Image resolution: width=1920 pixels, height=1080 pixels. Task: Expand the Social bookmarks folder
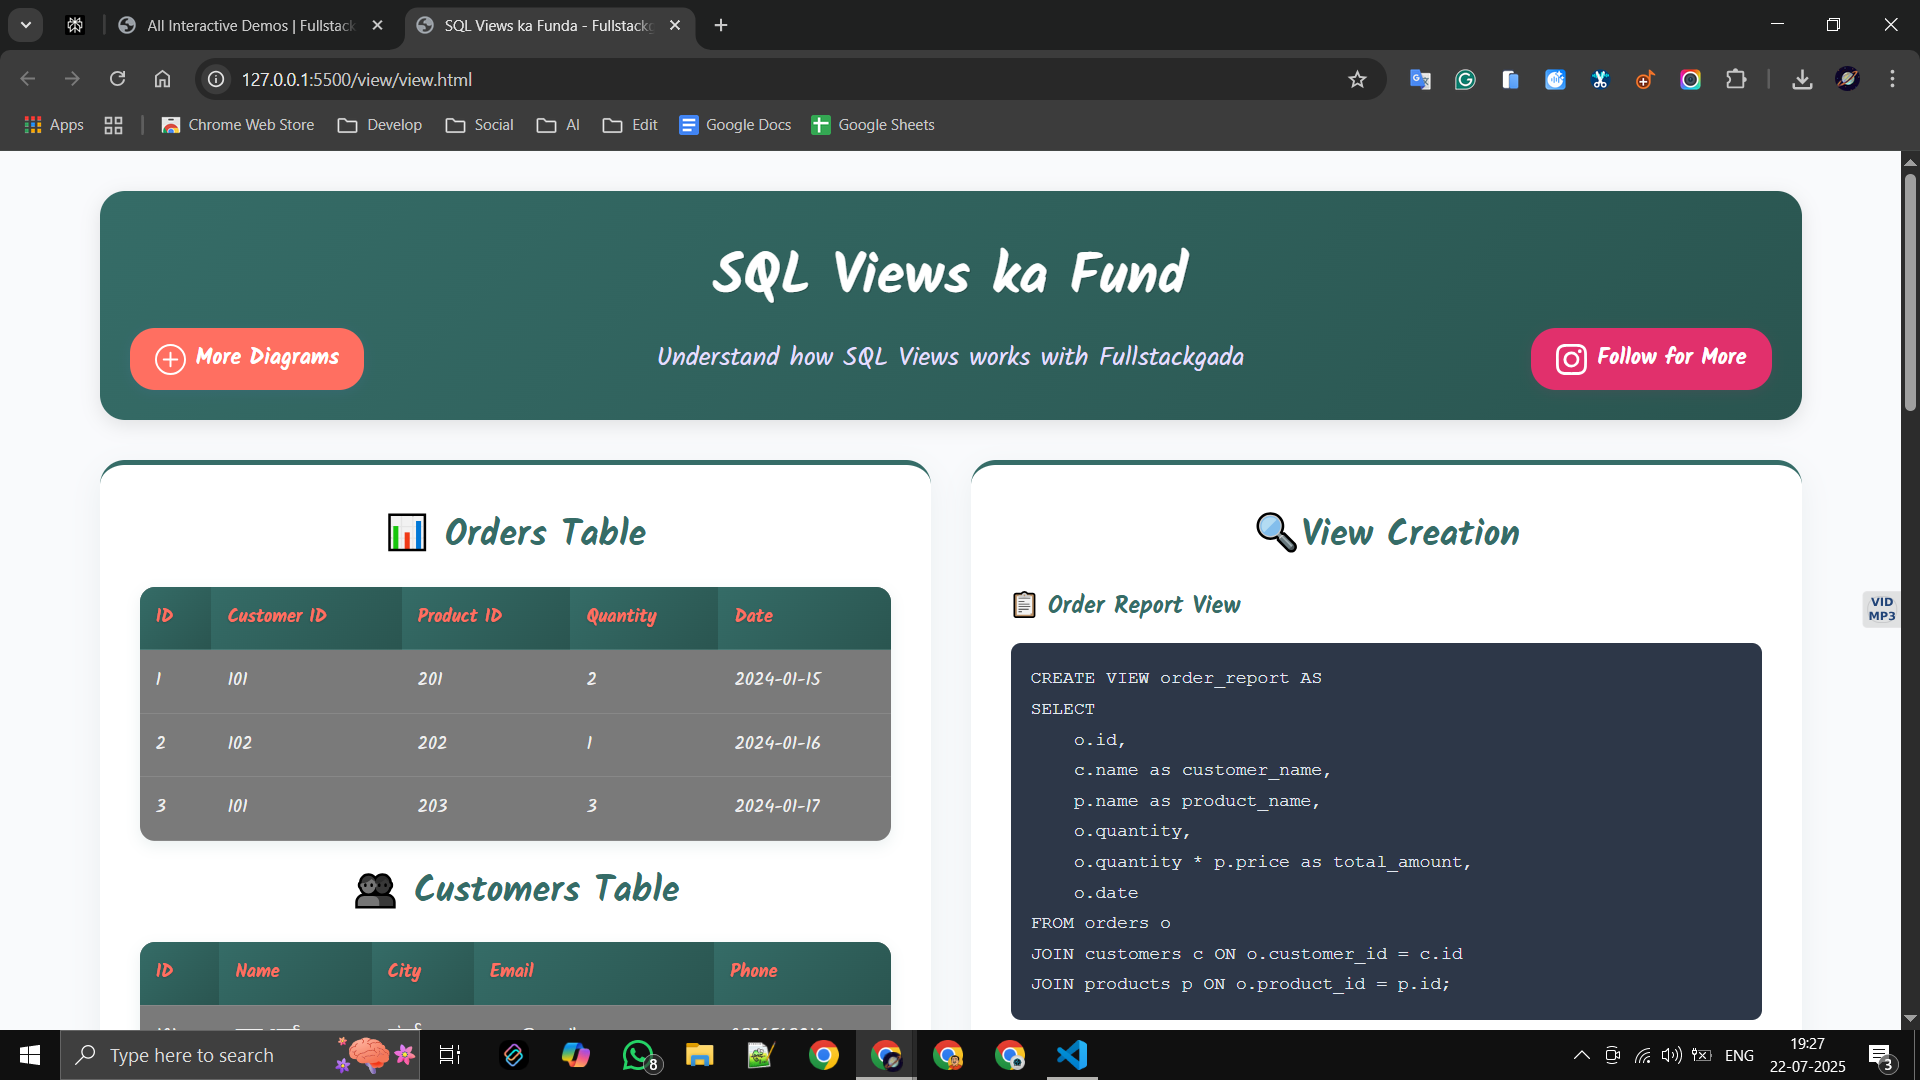[x=480, y=125]
